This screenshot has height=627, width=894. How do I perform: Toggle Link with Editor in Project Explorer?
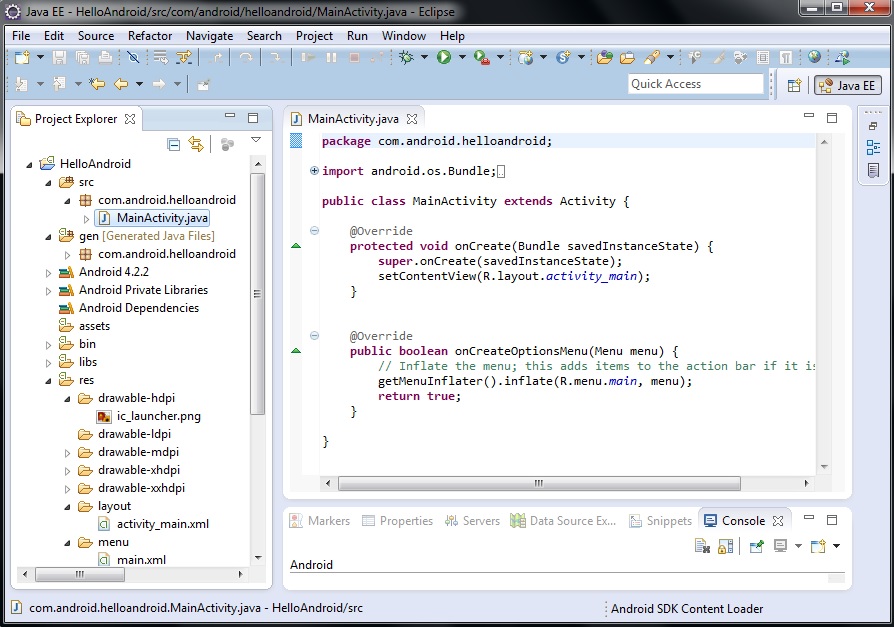click(x=196, y=144)
